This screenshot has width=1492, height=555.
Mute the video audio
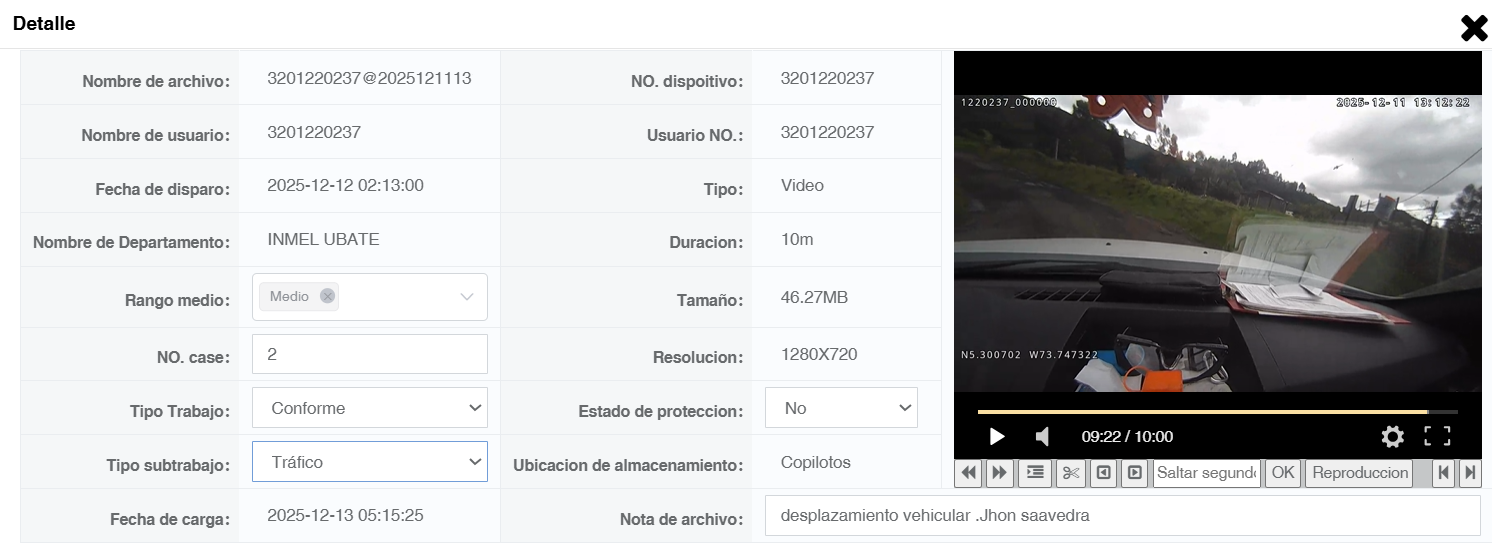click(1043, 436)
